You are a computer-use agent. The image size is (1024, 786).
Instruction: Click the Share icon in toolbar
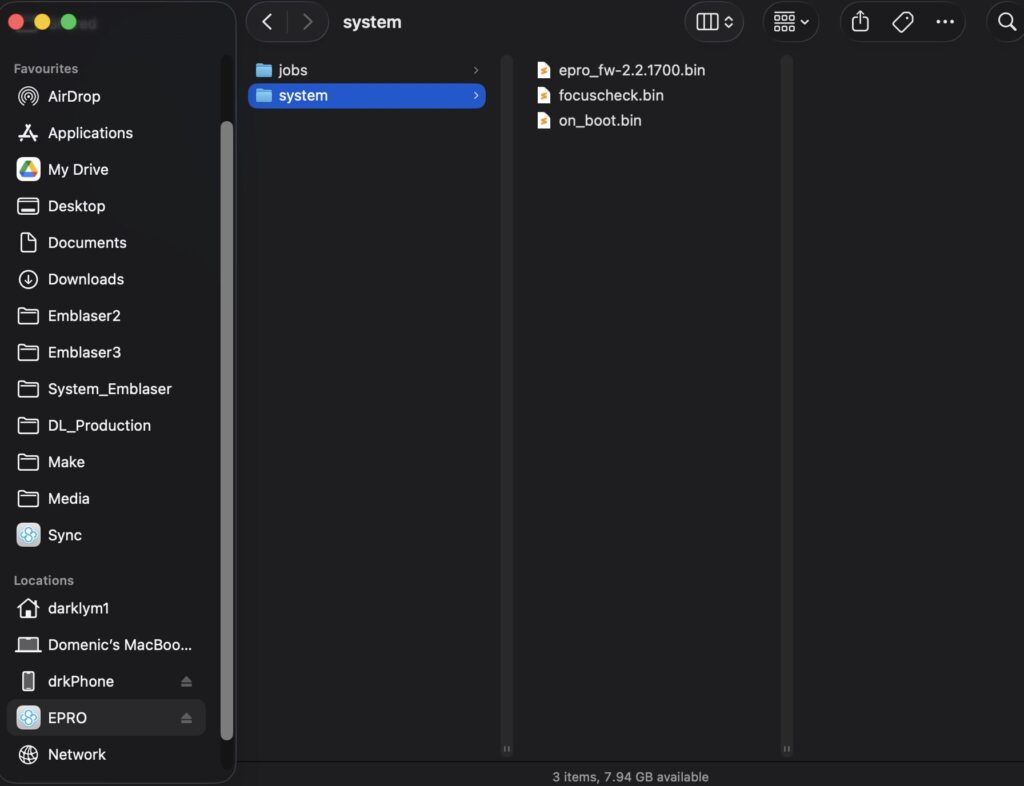(x=860, y=22)
